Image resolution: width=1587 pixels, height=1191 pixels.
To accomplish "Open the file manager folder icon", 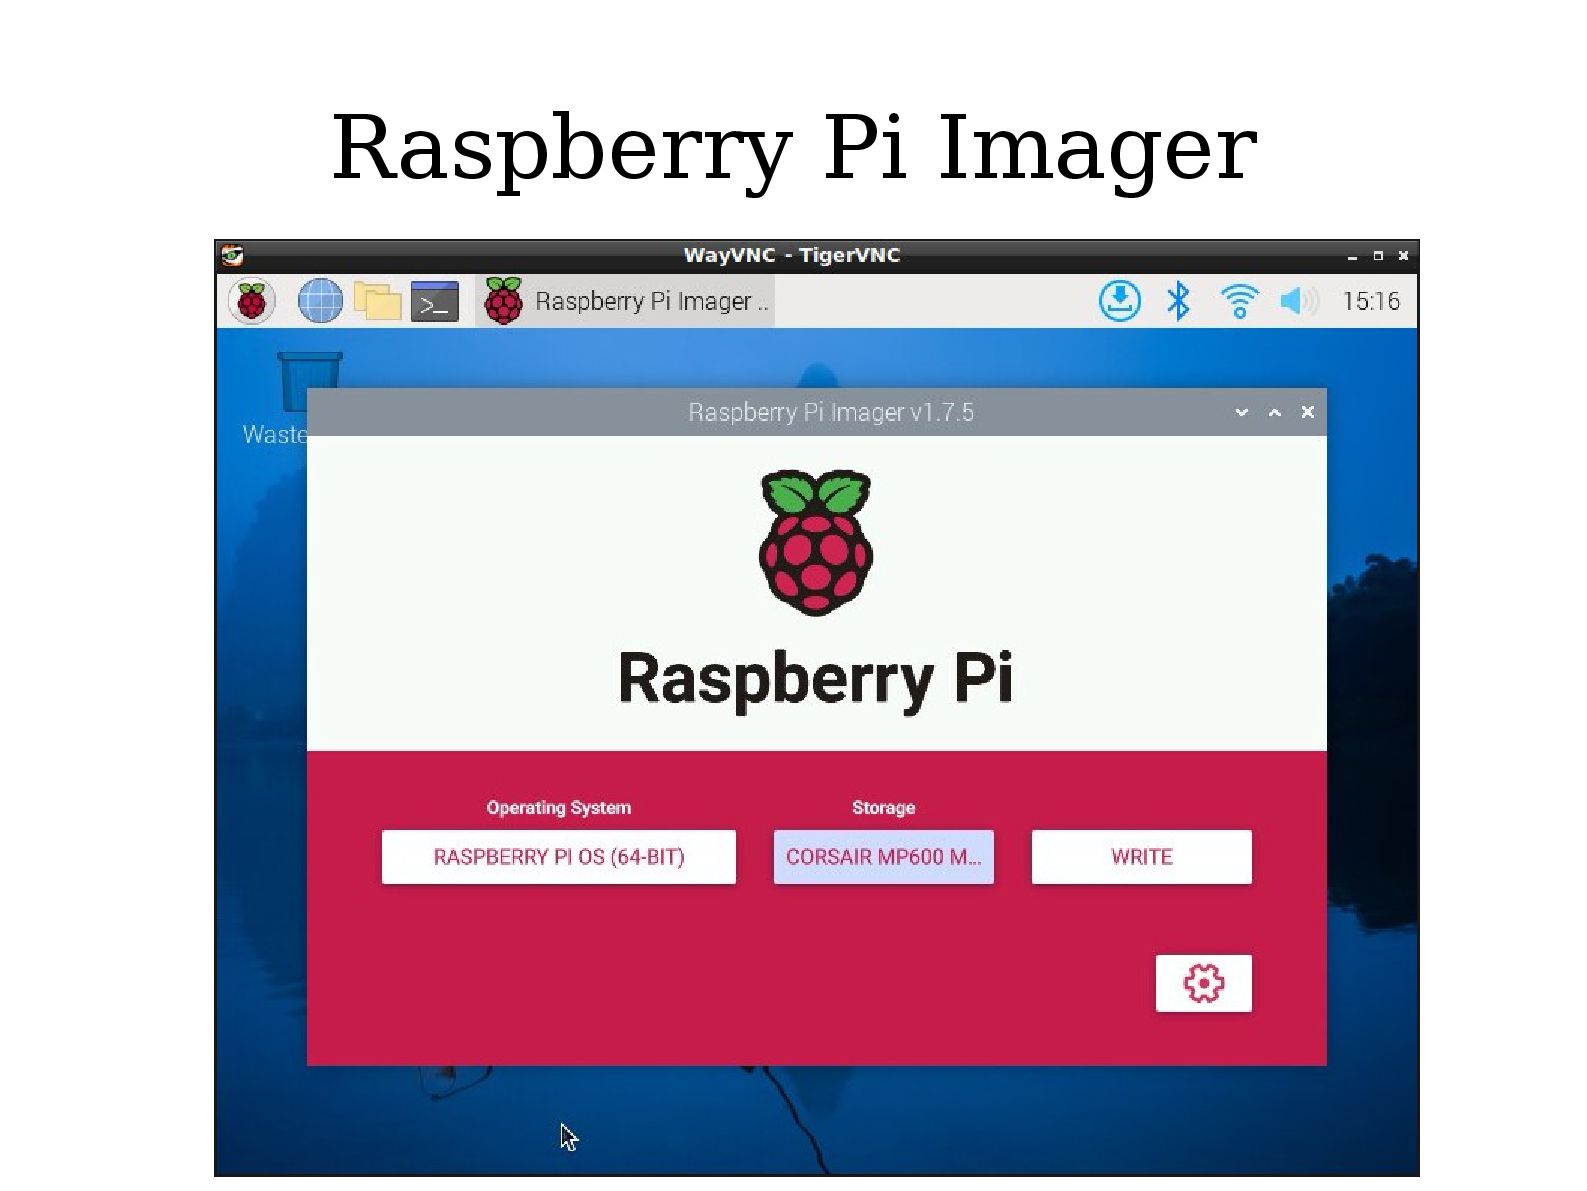I will pyautogui.click(x=377, y=300).
